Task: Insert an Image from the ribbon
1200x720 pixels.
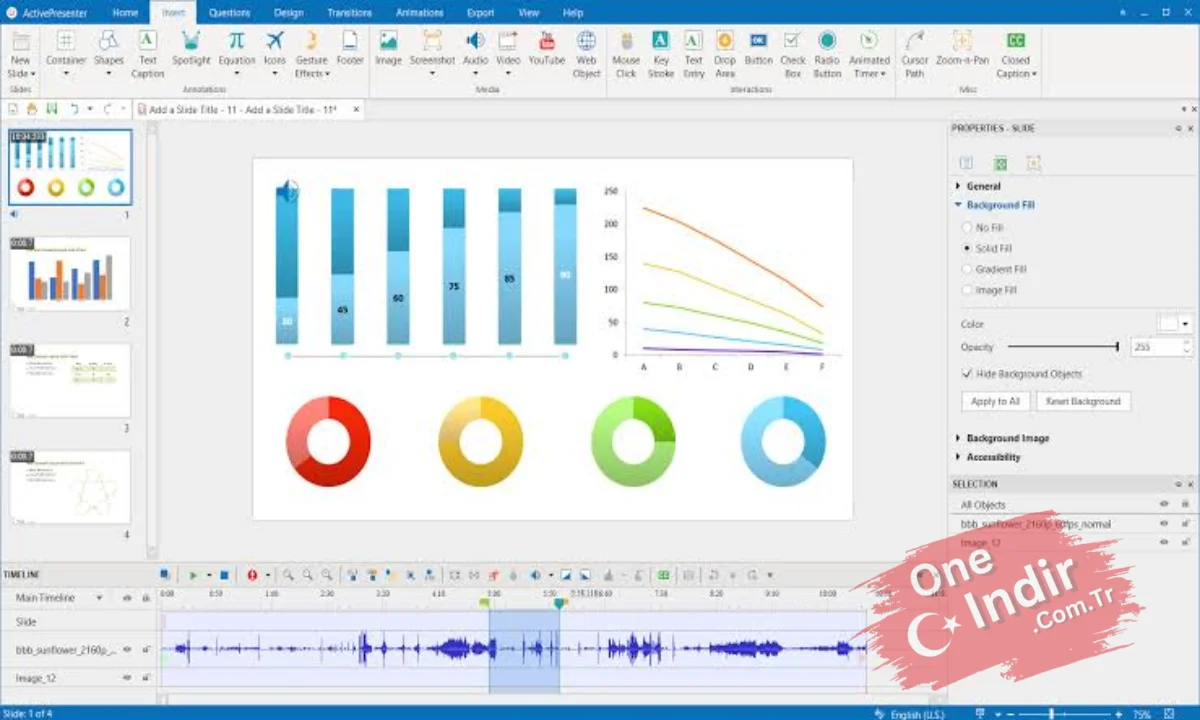Action: point(388,48)
